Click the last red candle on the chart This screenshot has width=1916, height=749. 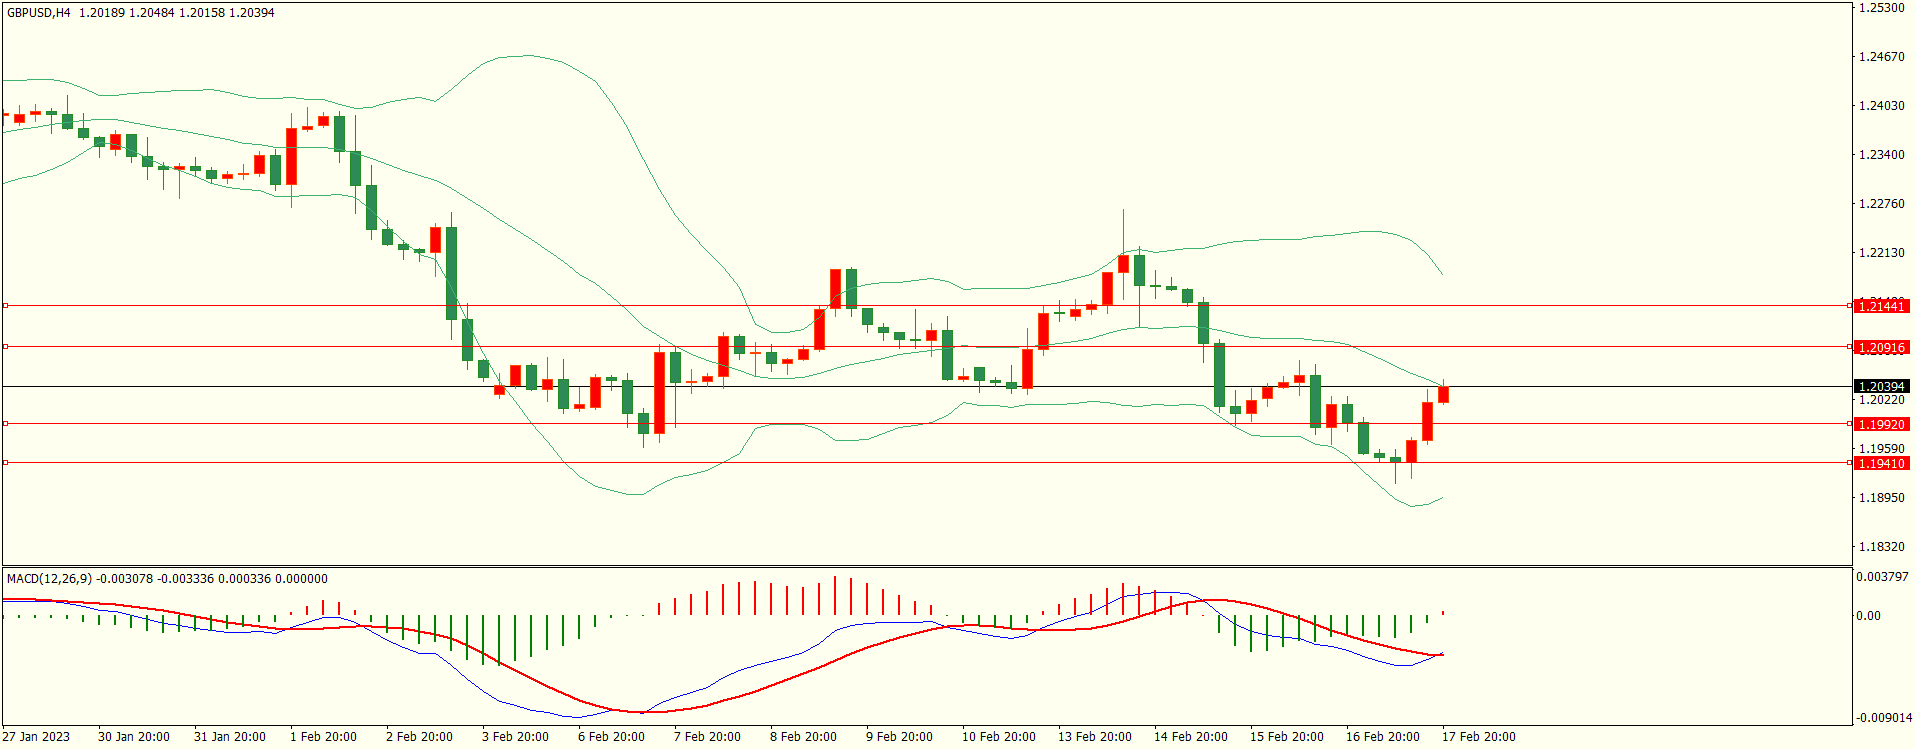[x=1443, y=394]
